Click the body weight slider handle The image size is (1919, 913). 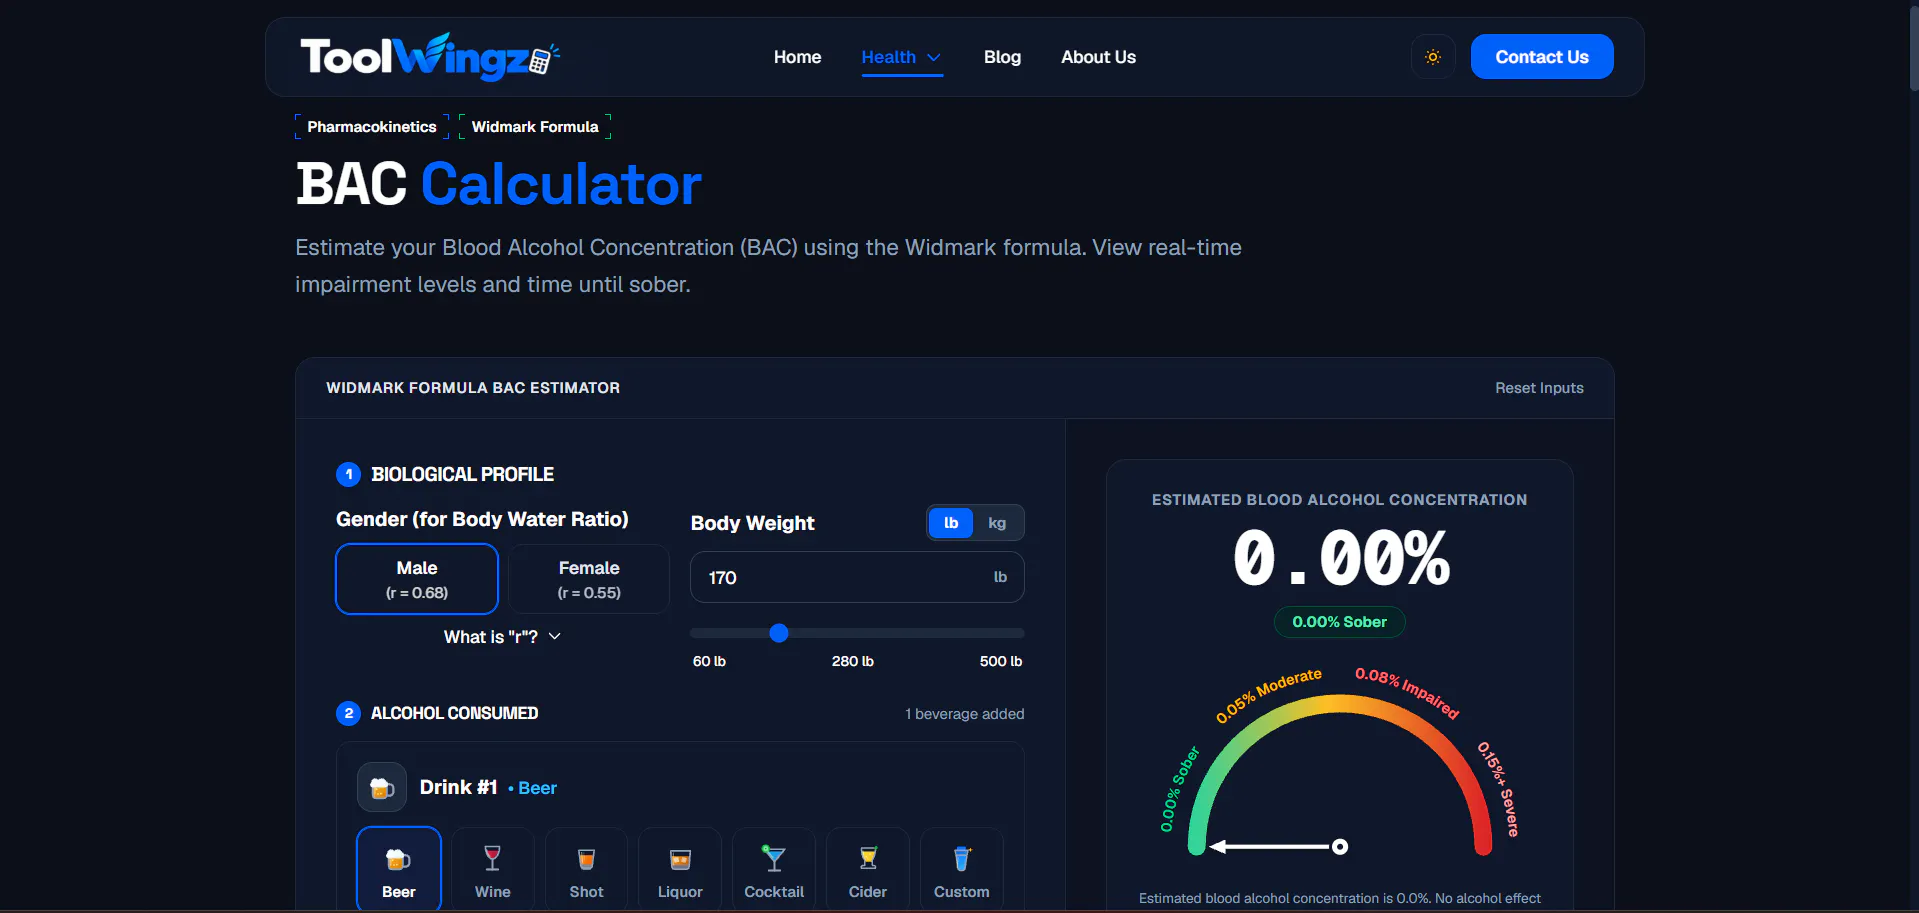tap(779, 633)
